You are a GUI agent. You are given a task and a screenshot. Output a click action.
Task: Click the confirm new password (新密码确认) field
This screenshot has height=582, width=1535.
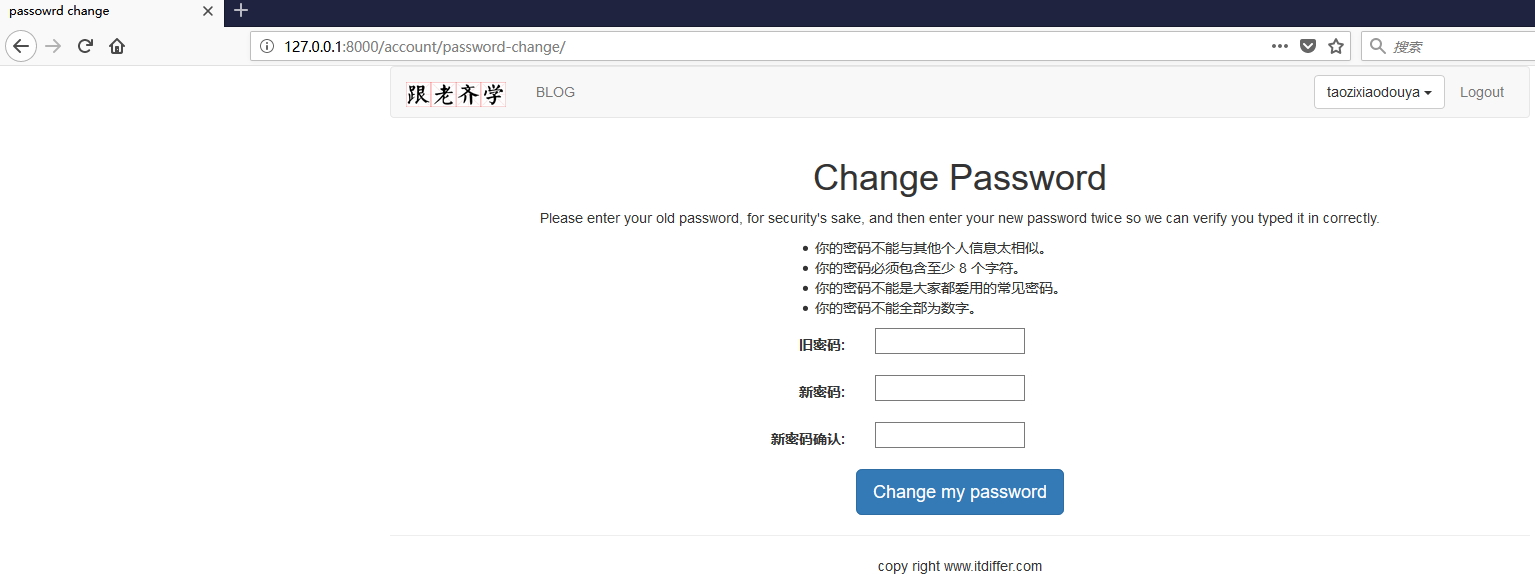tap(949, 435)
